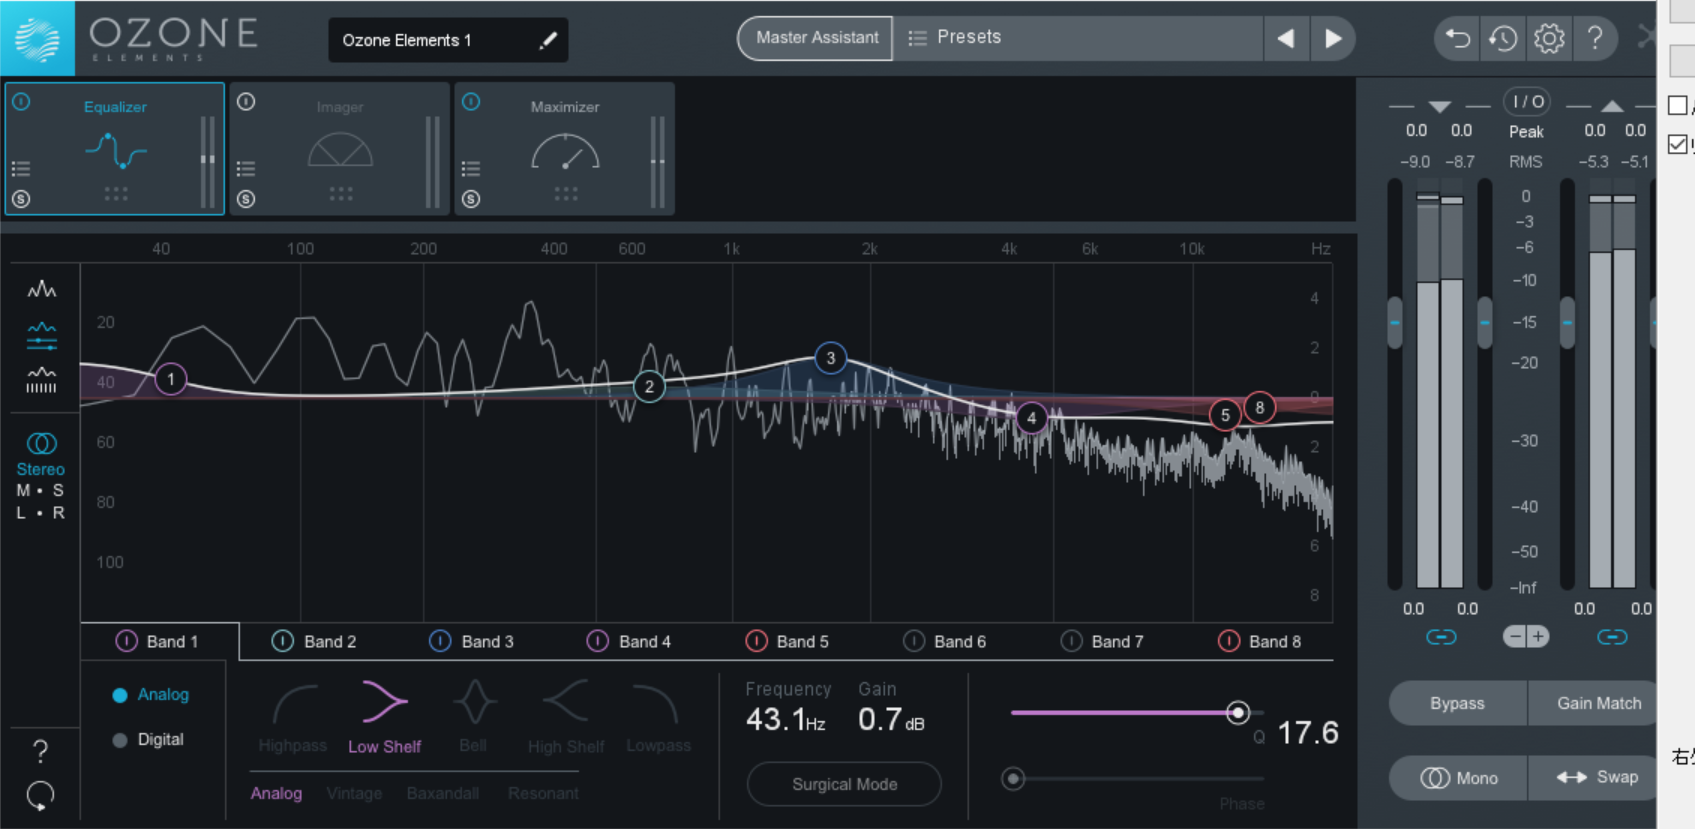
Task: Select EQ node 8
Action: click(x=1260, y=407)
